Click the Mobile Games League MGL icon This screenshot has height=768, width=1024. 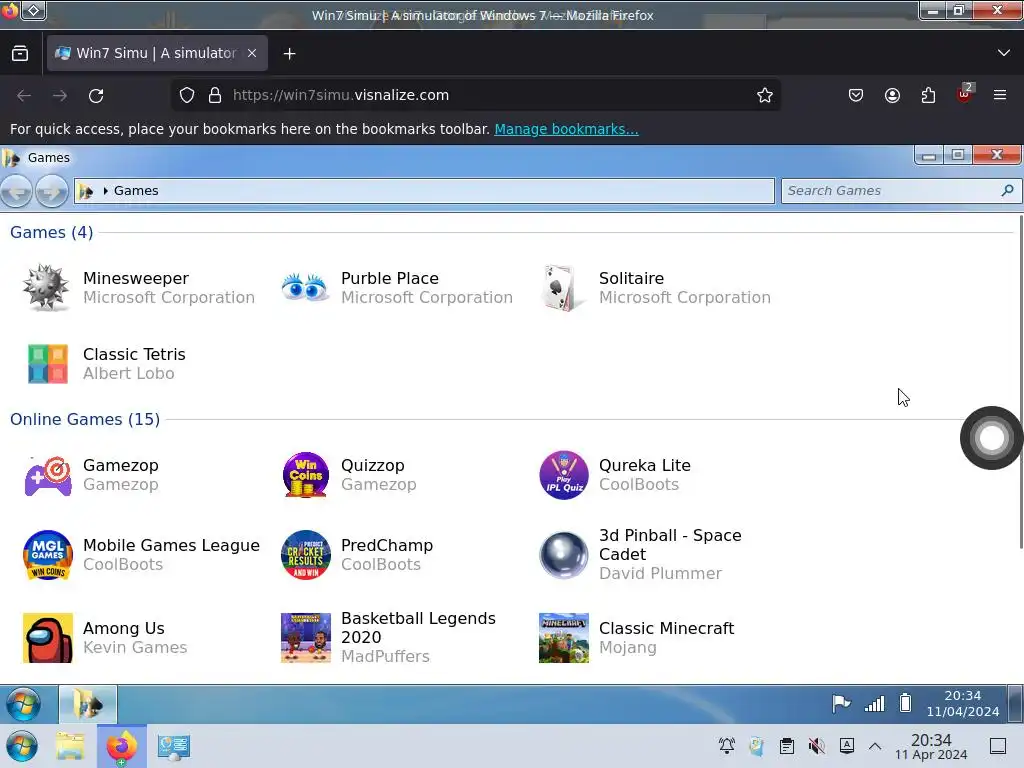(48, 554)
